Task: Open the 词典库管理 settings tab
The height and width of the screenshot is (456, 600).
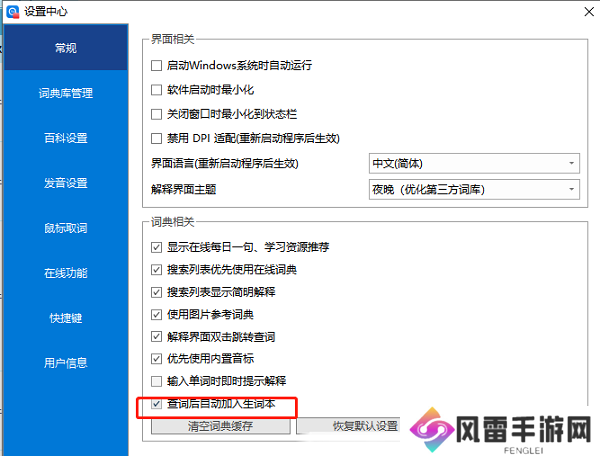Action: 66,93
